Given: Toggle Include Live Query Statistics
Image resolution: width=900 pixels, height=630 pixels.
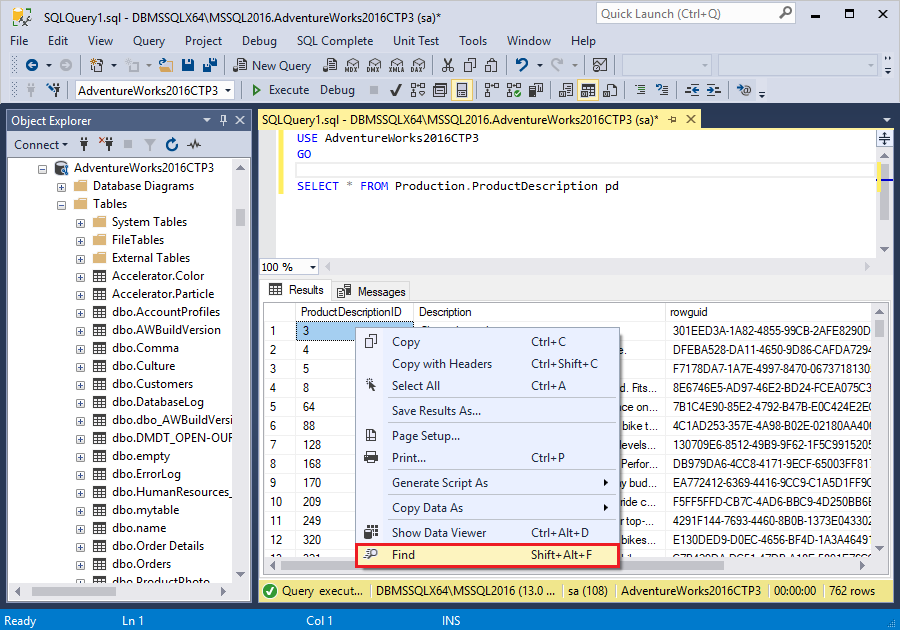Looking at the screenshot, I should 514,90.
